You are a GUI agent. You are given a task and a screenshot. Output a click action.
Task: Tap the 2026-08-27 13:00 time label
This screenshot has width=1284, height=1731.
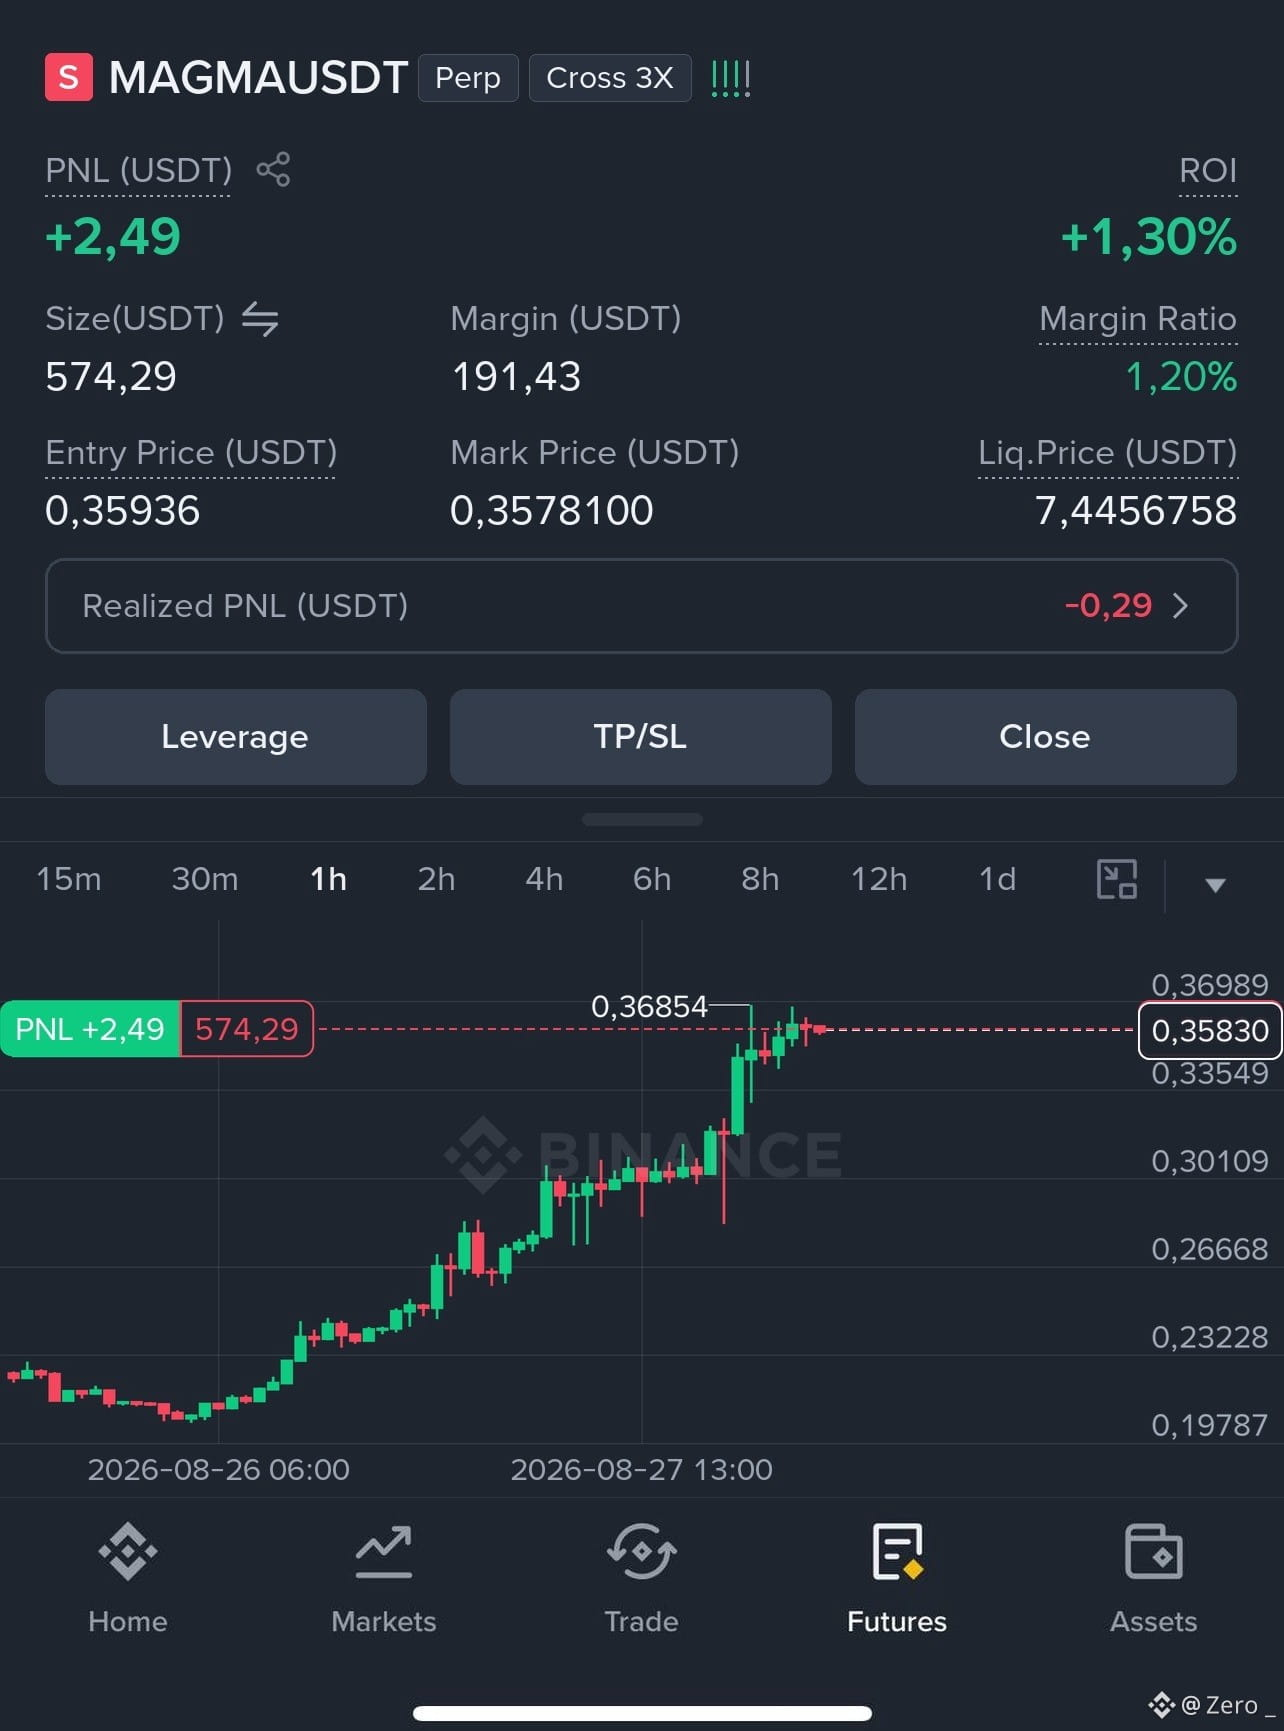click(x=641, y=1469)
